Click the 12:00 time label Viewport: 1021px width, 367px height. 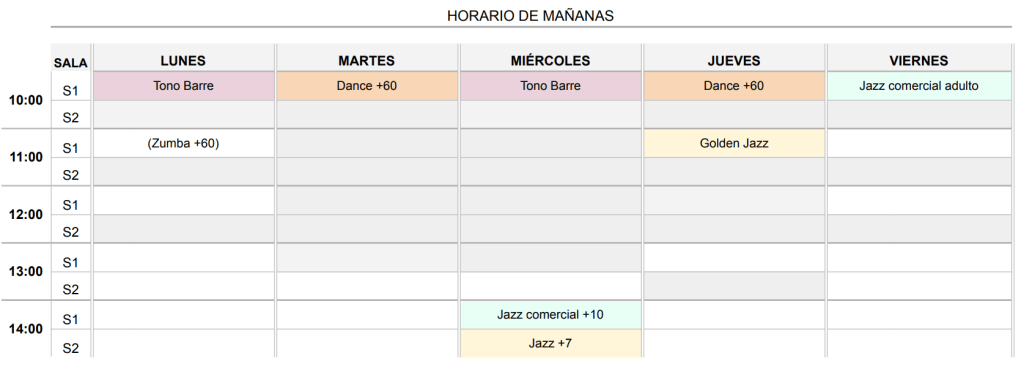(25, 215)
